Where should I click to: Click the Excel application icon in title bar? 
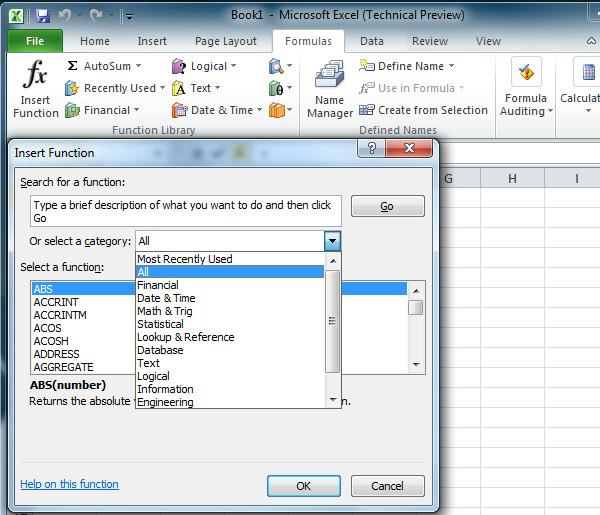point(16,16)
